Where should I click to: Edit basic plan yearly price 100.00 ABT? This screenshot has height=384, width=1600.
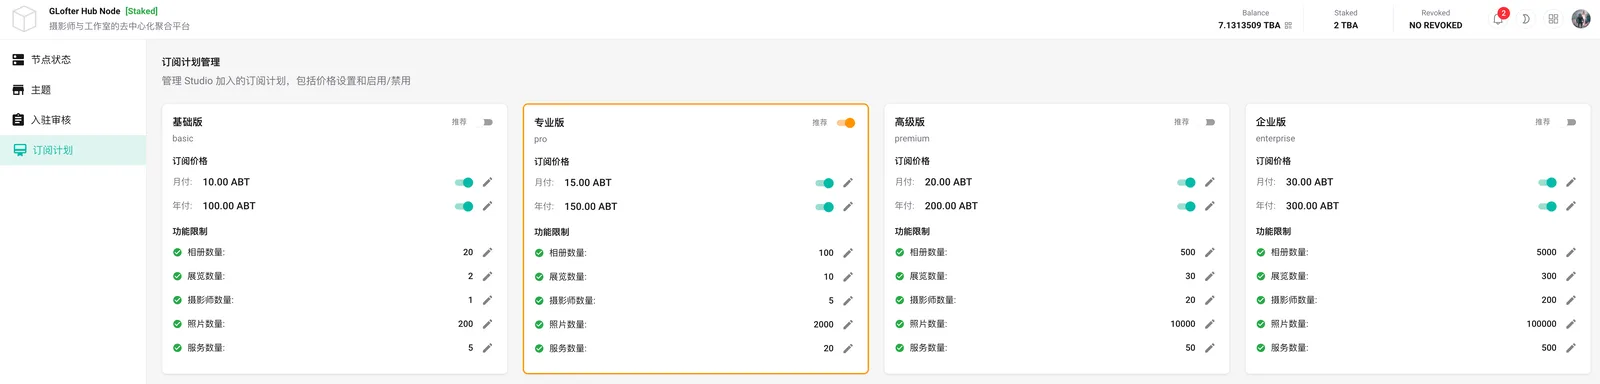point(487,206)
